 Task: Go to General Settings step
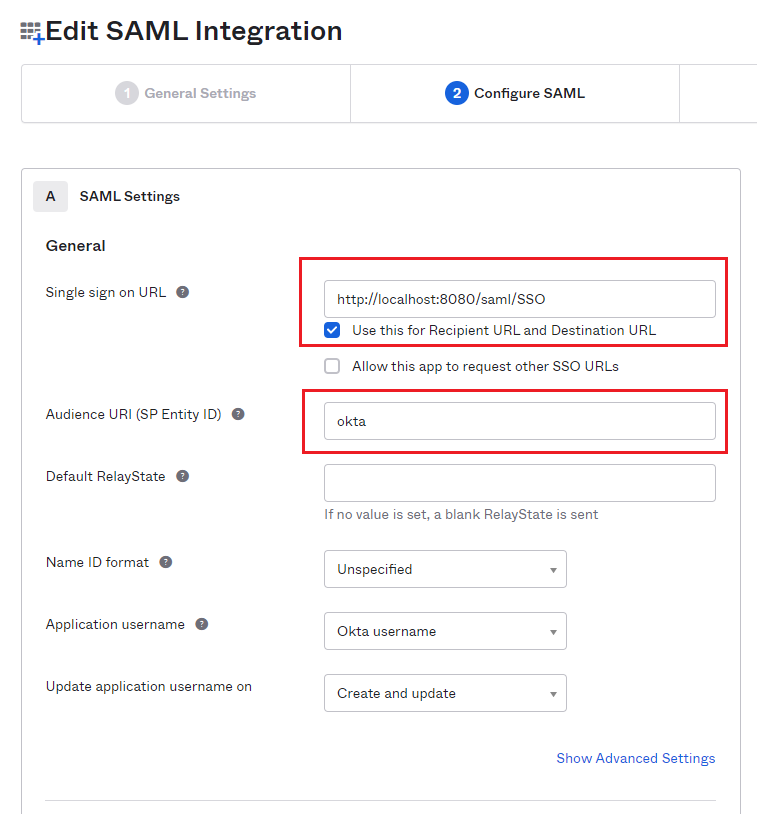[186, 93]
